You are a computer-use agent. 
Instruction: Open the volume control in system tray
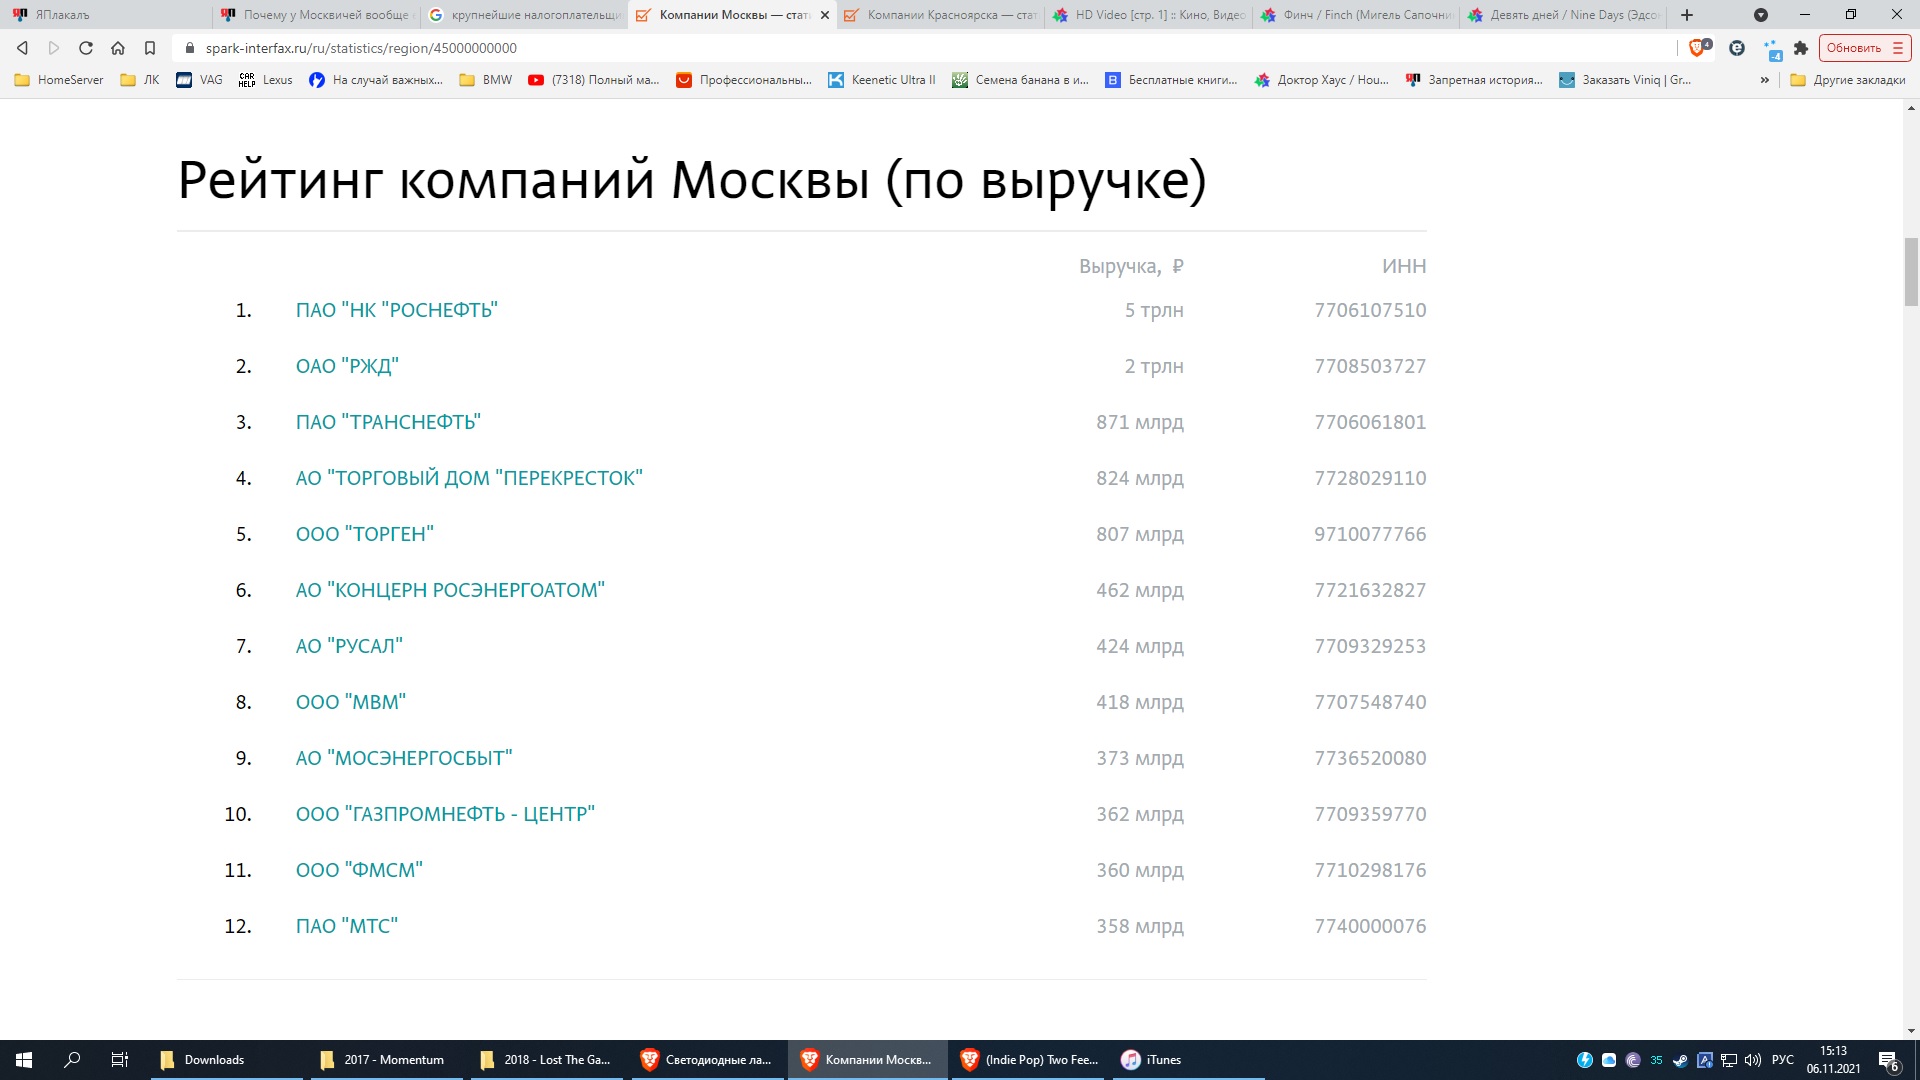click(x=1752, y=1060)
